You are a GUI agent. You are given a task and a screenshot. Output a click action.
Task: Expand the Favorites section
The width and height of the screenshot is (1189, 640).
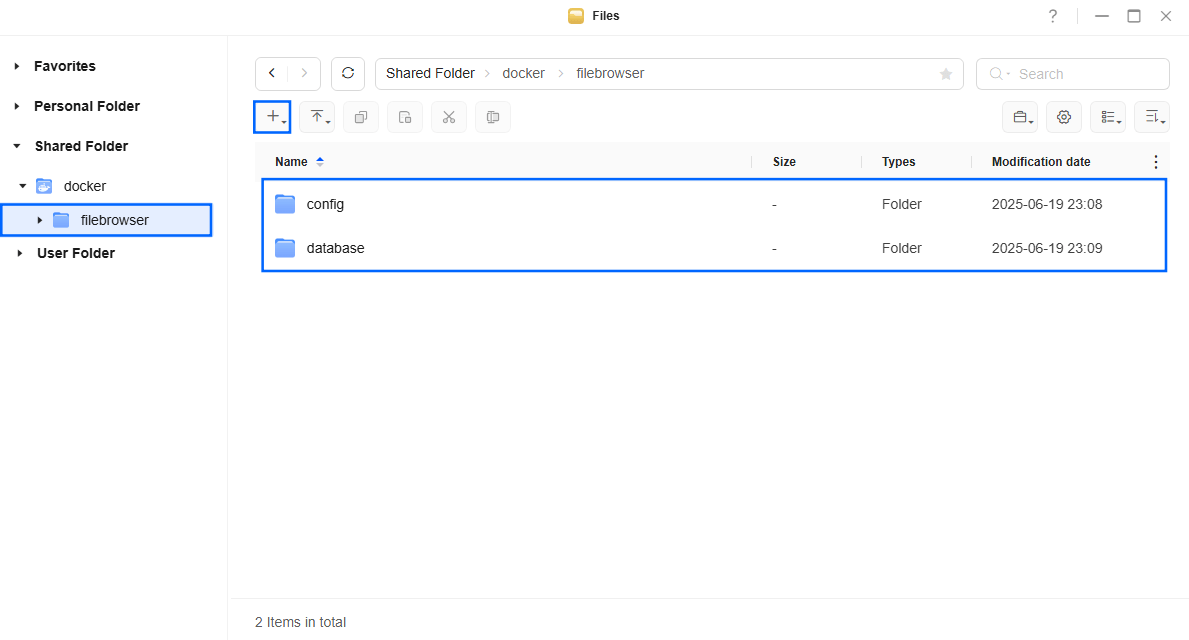[x=17, y=66]
